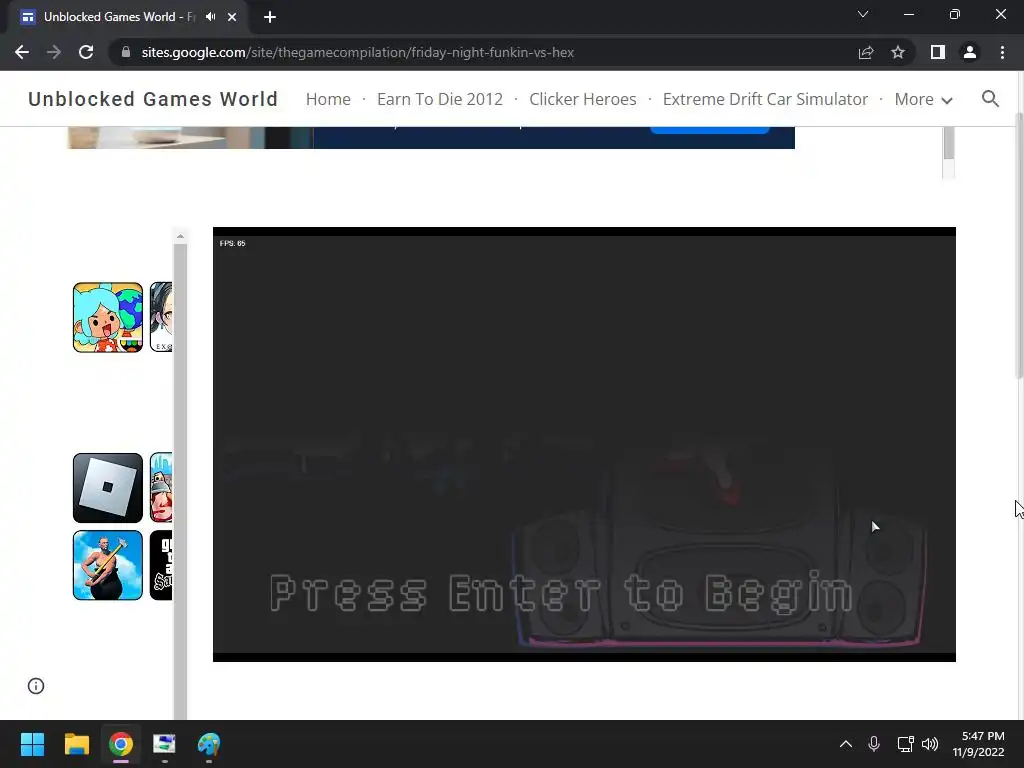Open the anime girl game thumbnail

coord(161,317)
